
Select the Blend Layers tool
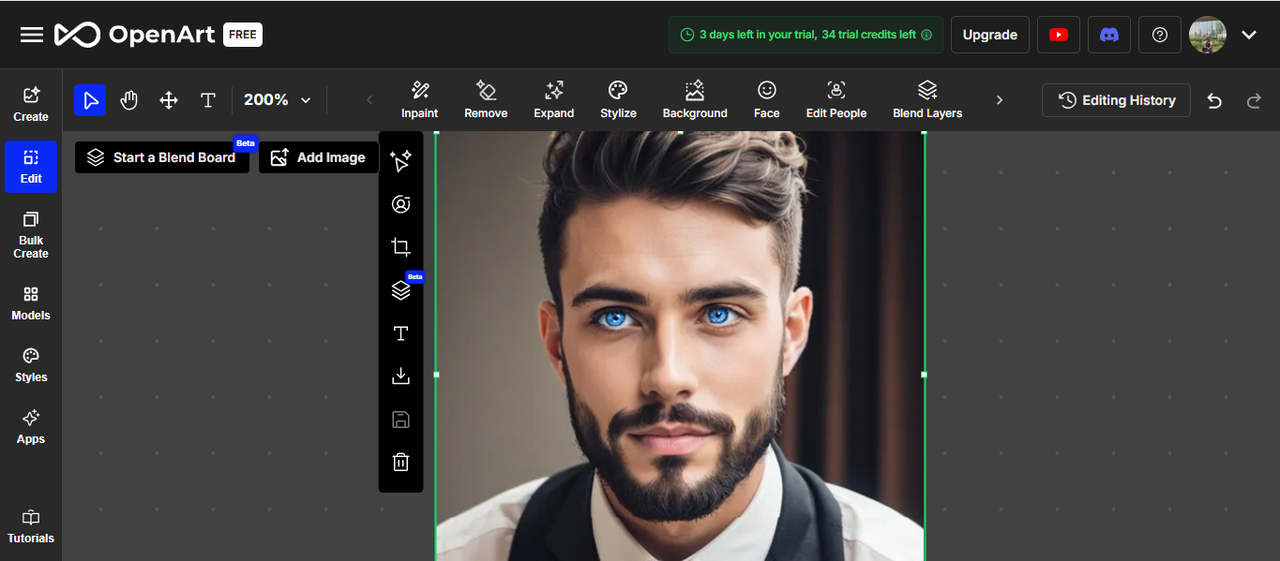tap(928, 100)
